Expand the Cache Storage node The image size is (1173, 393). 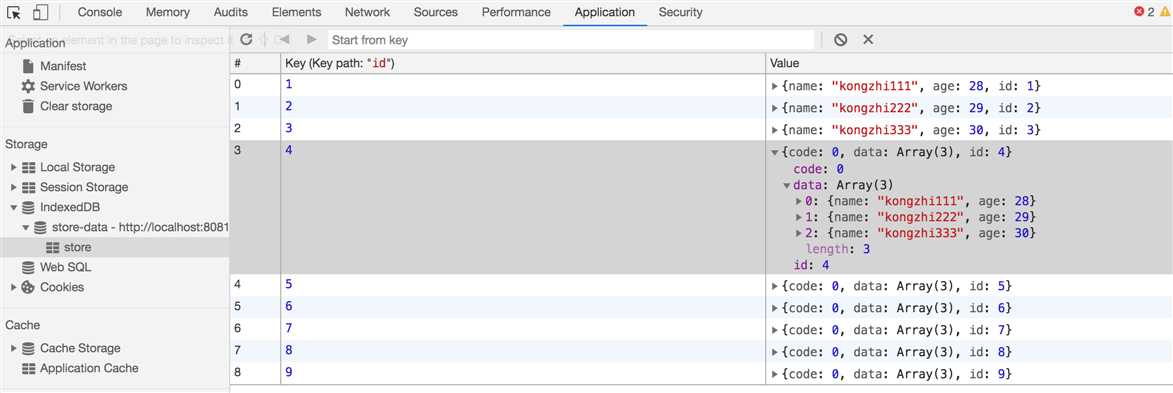click(13, 348)
